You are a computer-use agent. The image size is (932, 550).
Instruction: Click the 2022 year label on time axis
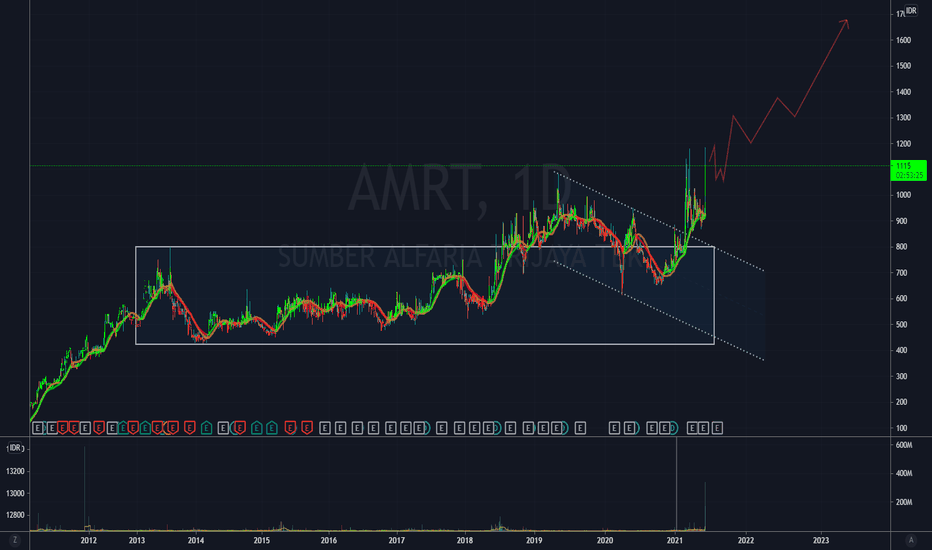(746, 540)
